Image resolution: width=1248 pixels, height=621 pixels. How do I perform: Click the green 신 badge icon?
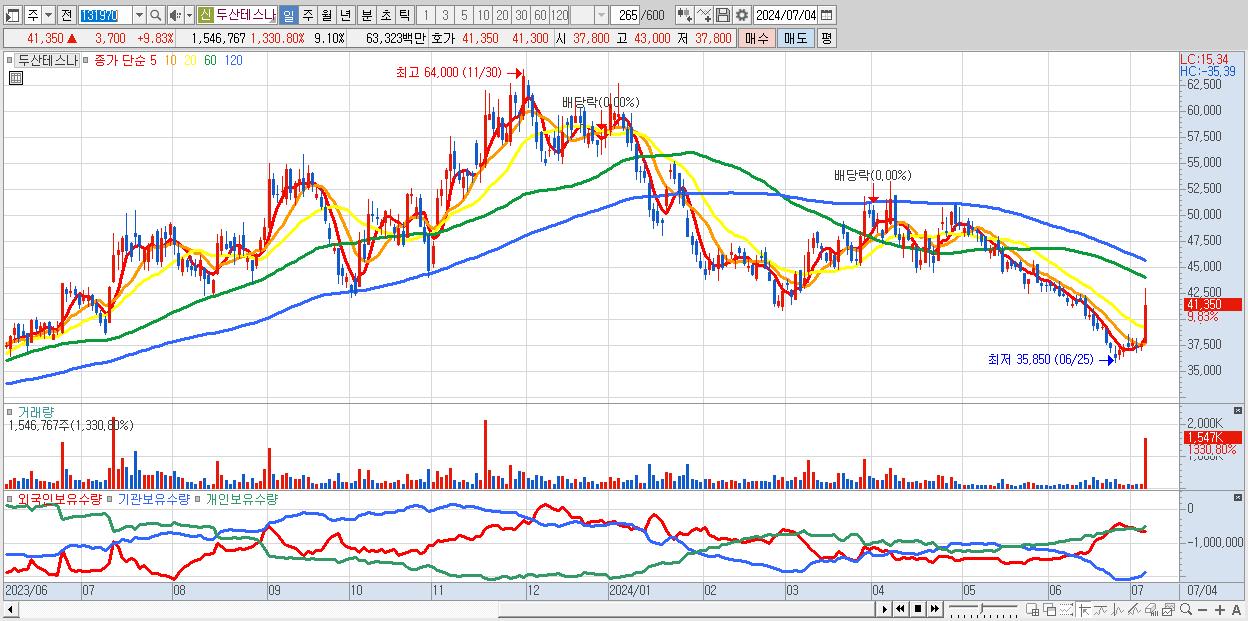[206, 15]
